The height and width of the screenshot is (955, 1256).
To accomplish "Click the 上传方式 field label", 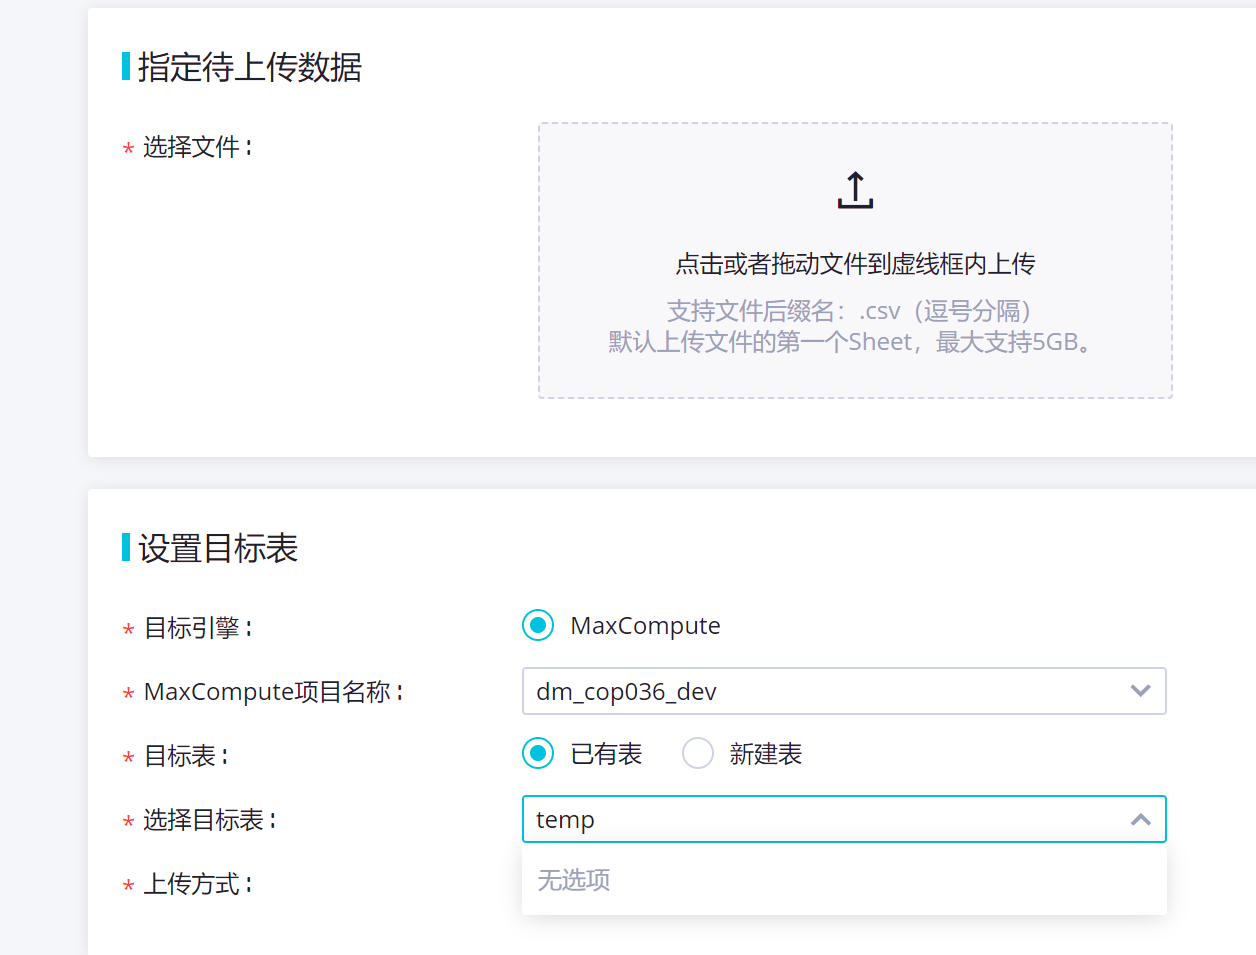I will tap(198, 884).
